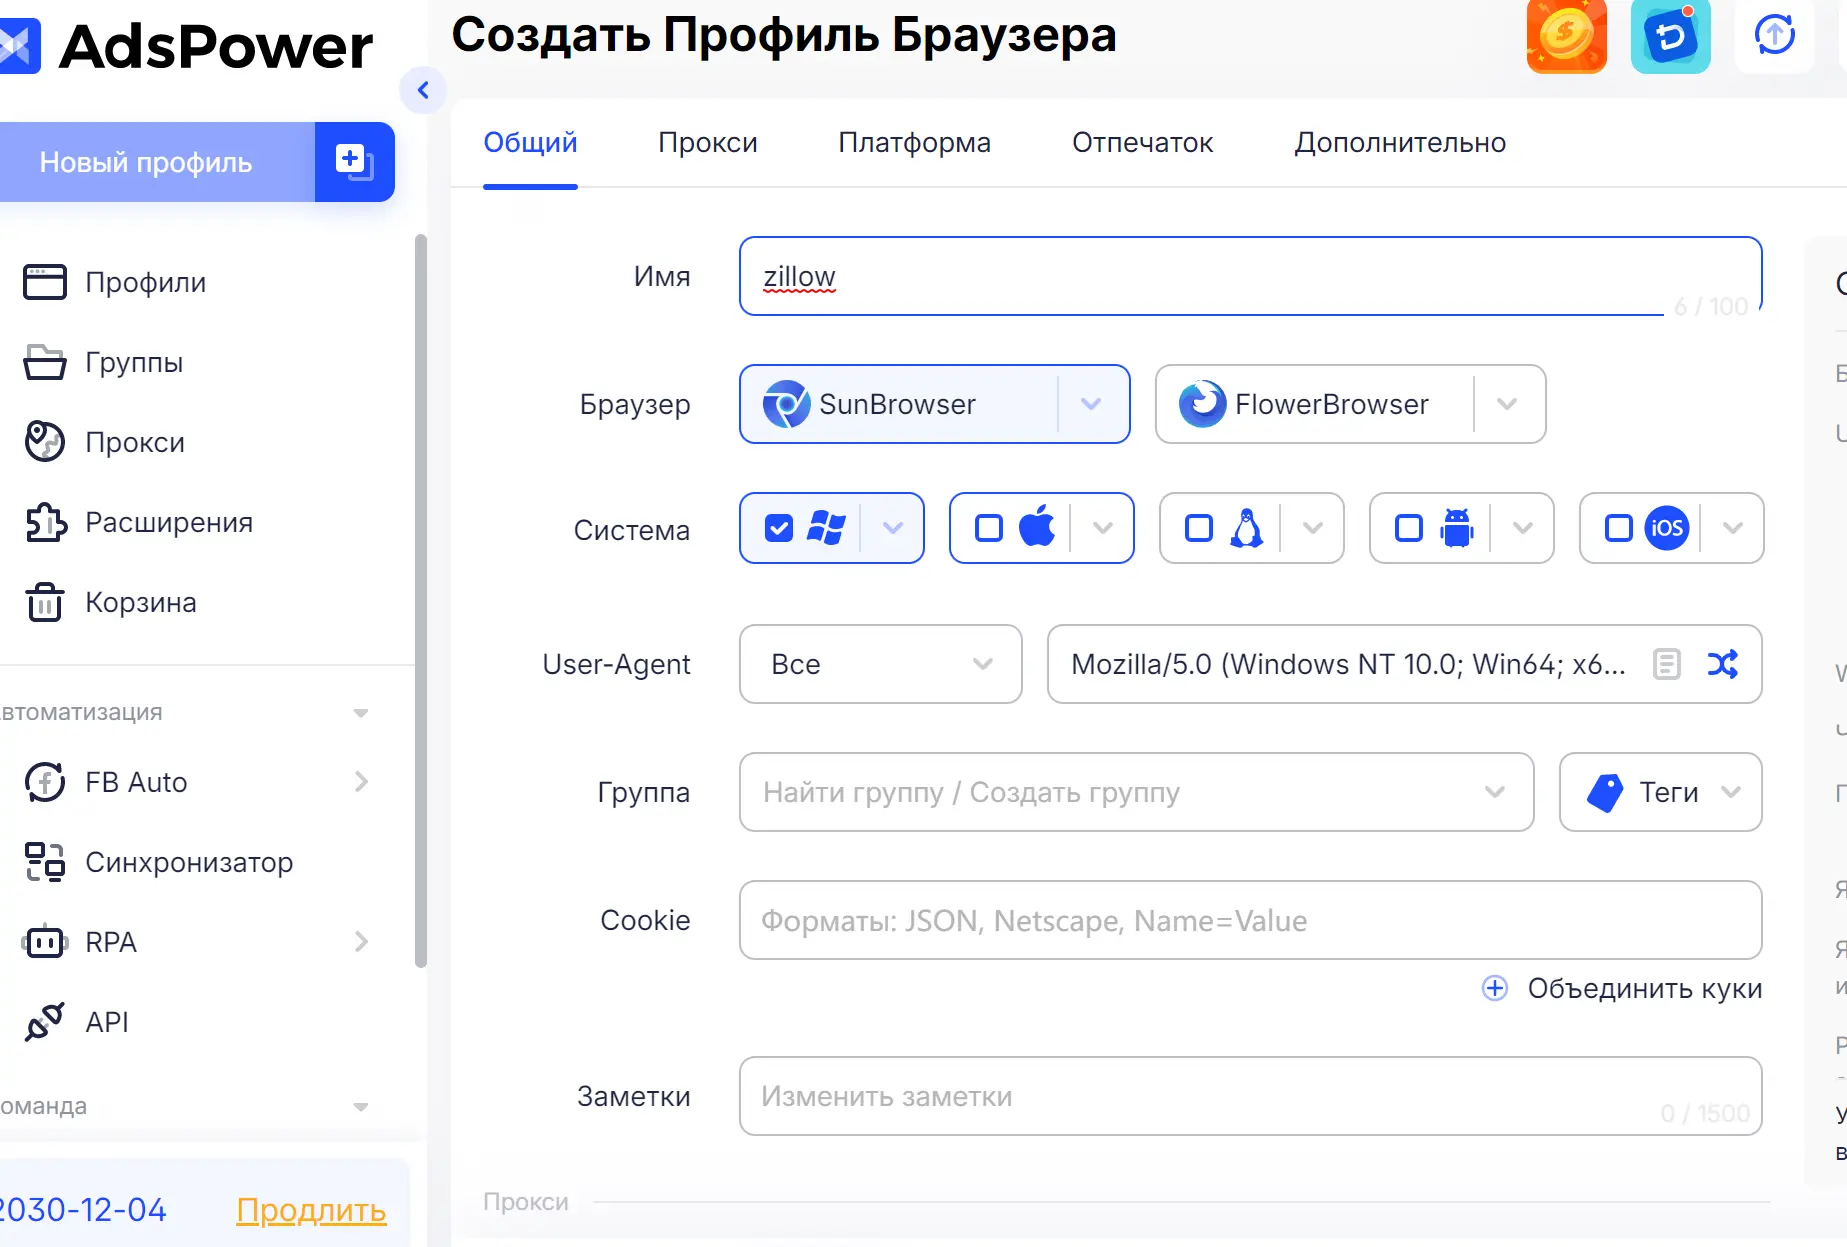Open the Tags dropdown

(x=1660, y=792)
